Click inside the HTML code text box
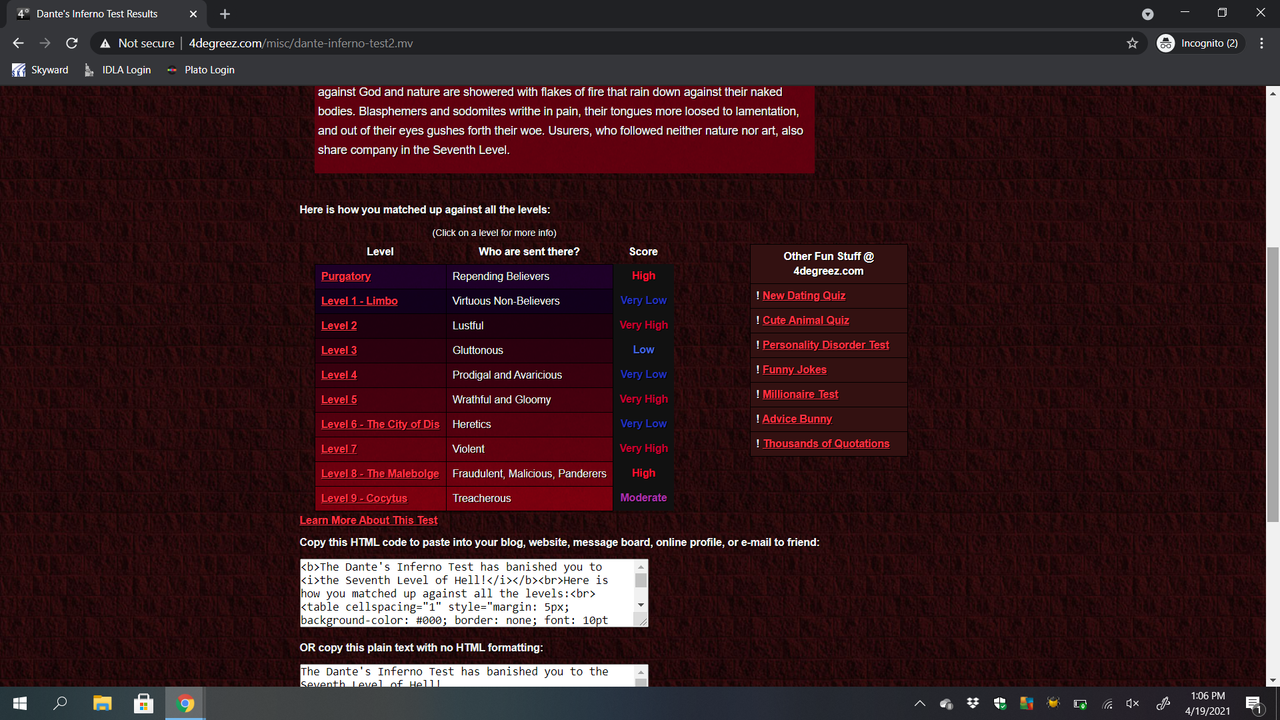Screen dimensions: 1280x720 470,592
